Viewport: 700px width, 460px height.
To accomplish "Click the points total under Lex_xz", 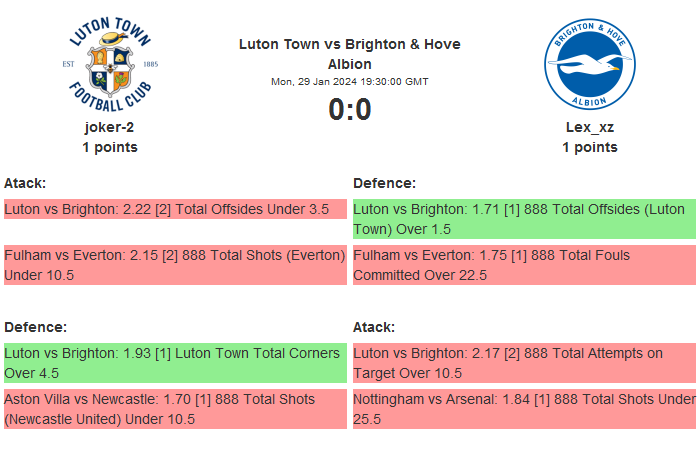I will (590, 147).
